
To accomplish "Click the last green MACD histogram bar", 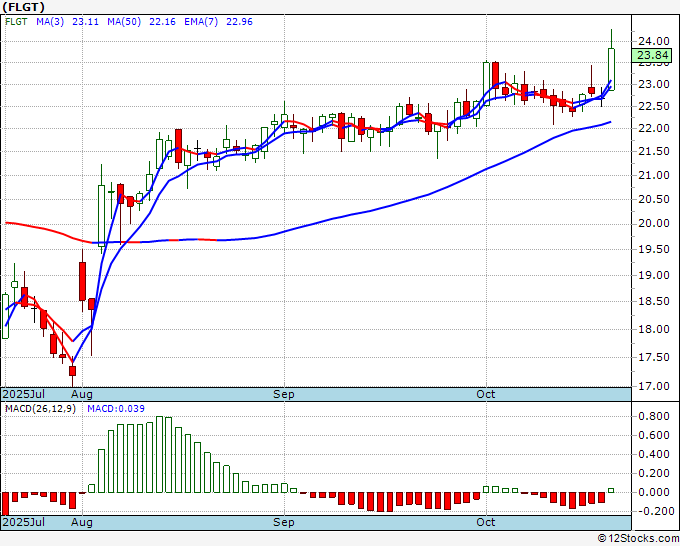I will point(611,490).
